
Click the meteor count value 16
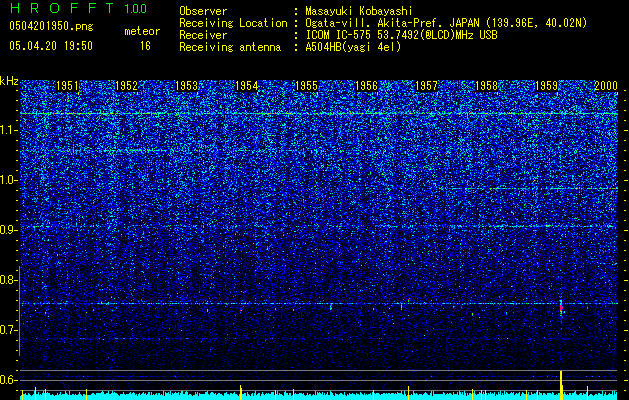click(145, 46)
